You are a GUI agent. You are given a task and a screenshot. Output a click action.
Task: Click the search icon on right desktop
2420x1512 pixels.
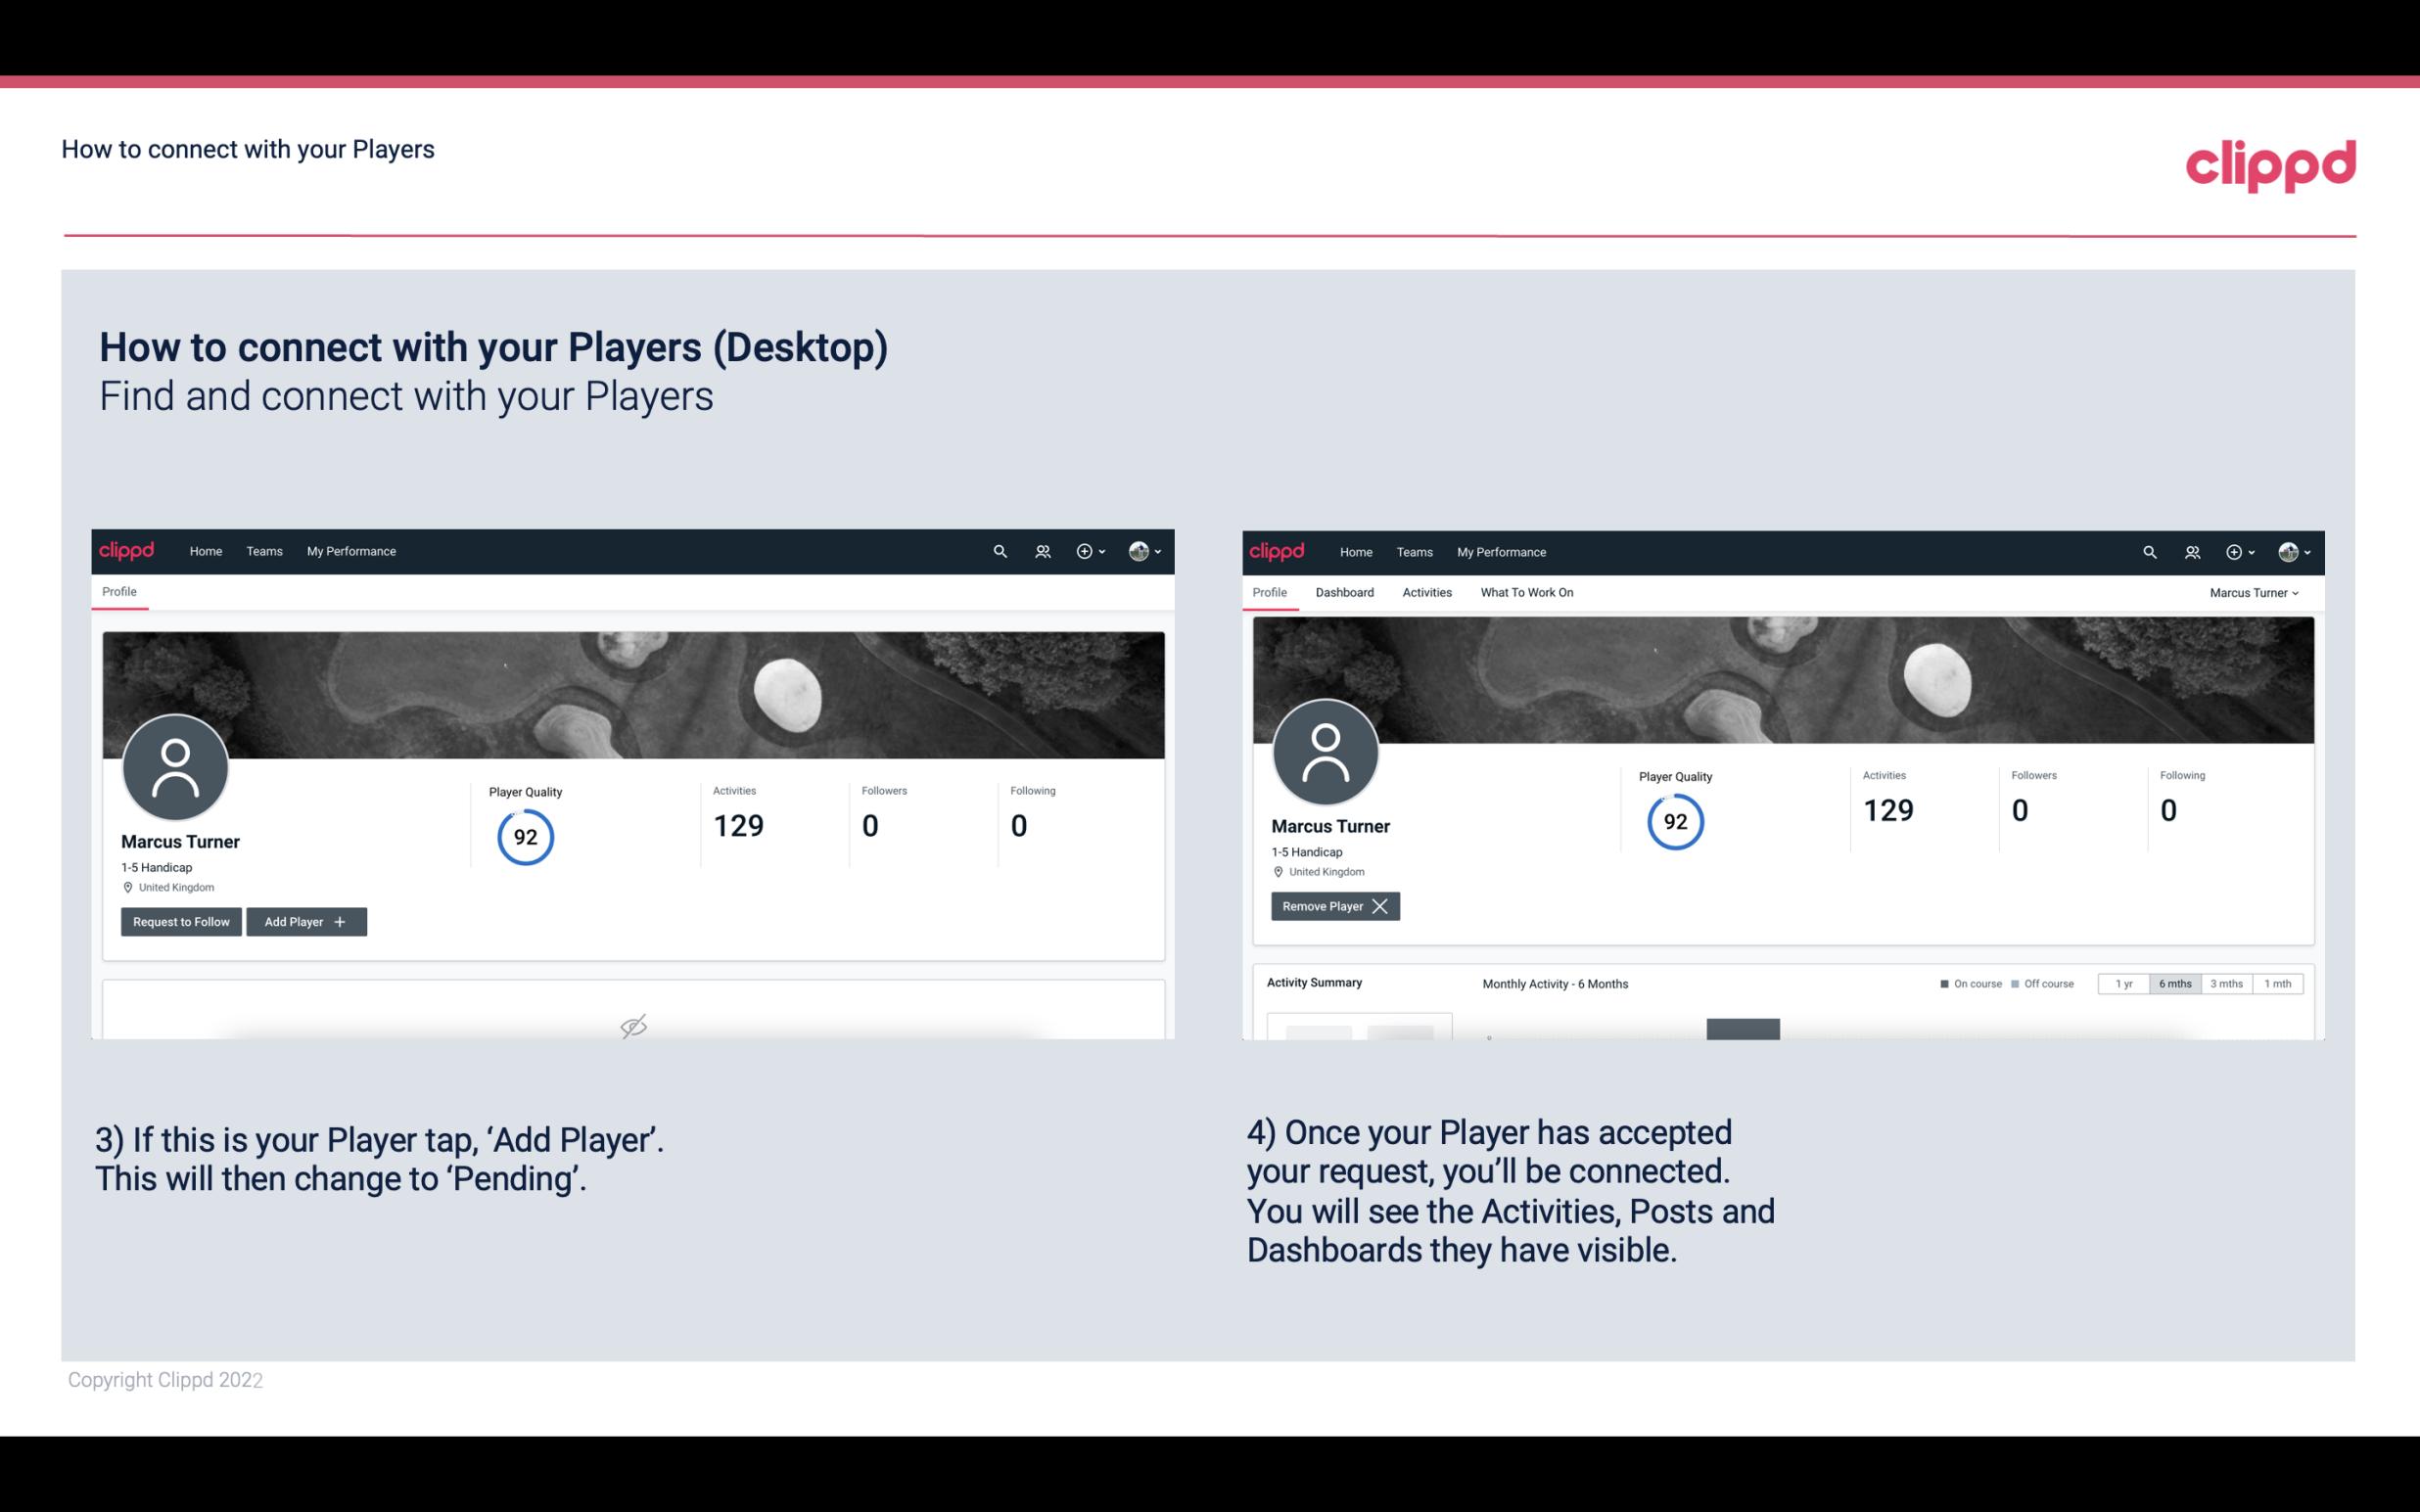pos(2148,552)
